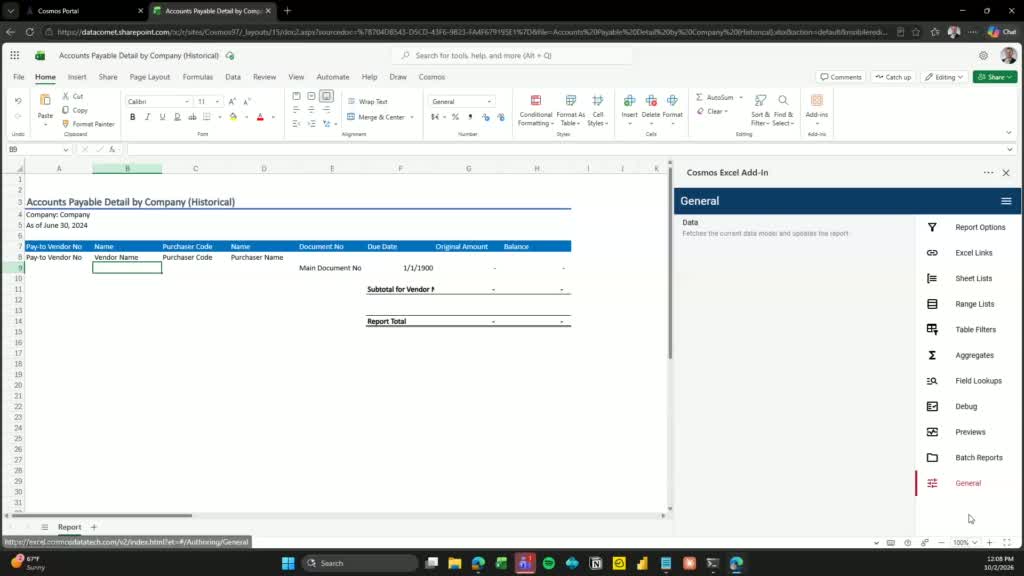Click the Comments button

[840, 77]
